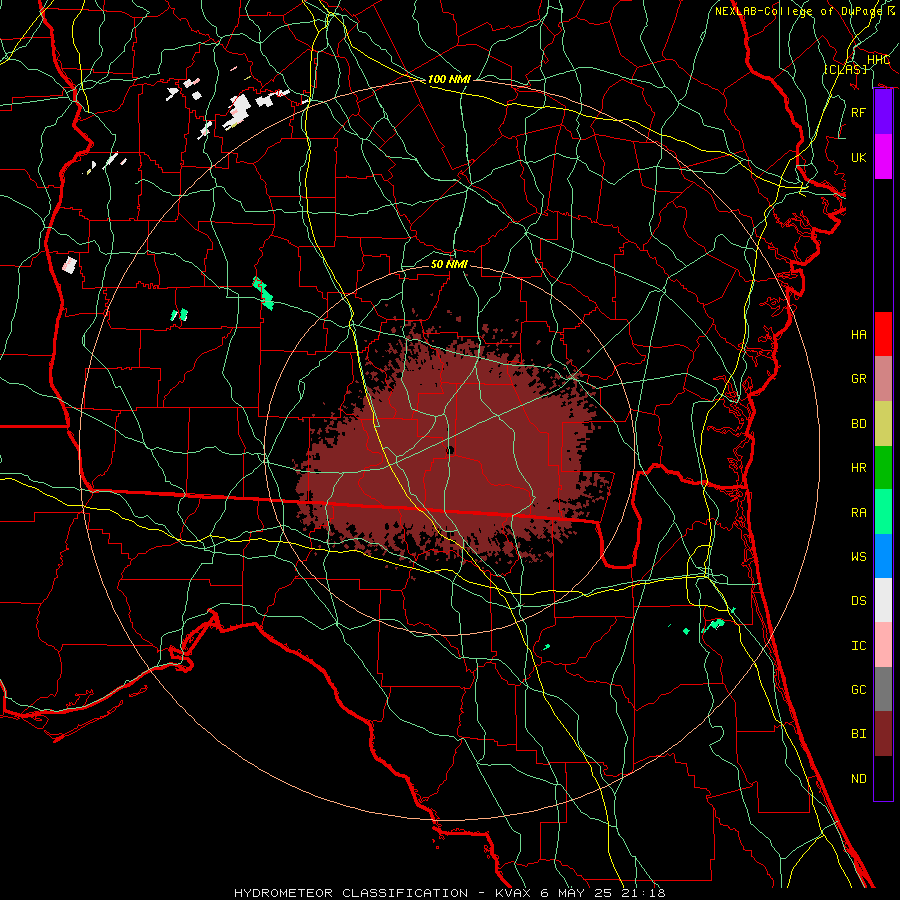This screenshot has height=900, width=900.
Task: Click the 'UK' legend label
Action: point(859,157)
